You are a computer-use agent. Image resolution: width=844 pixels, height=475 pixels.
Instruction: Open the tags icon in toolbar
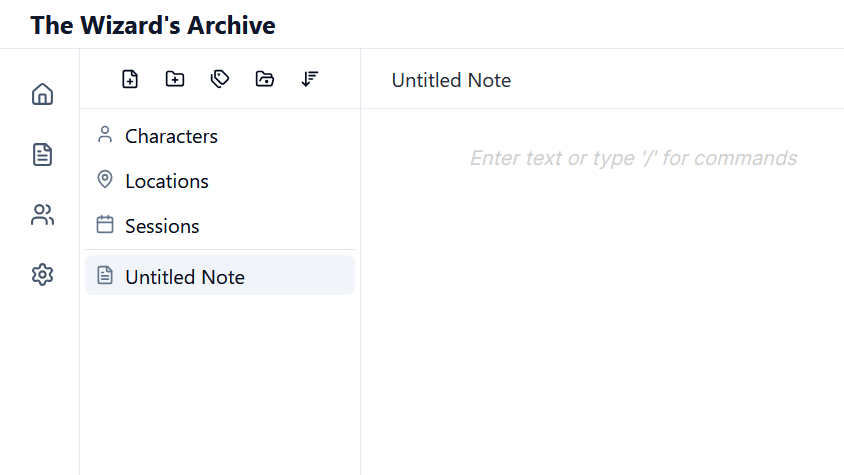pyautogui.click(x=220, y=79)
